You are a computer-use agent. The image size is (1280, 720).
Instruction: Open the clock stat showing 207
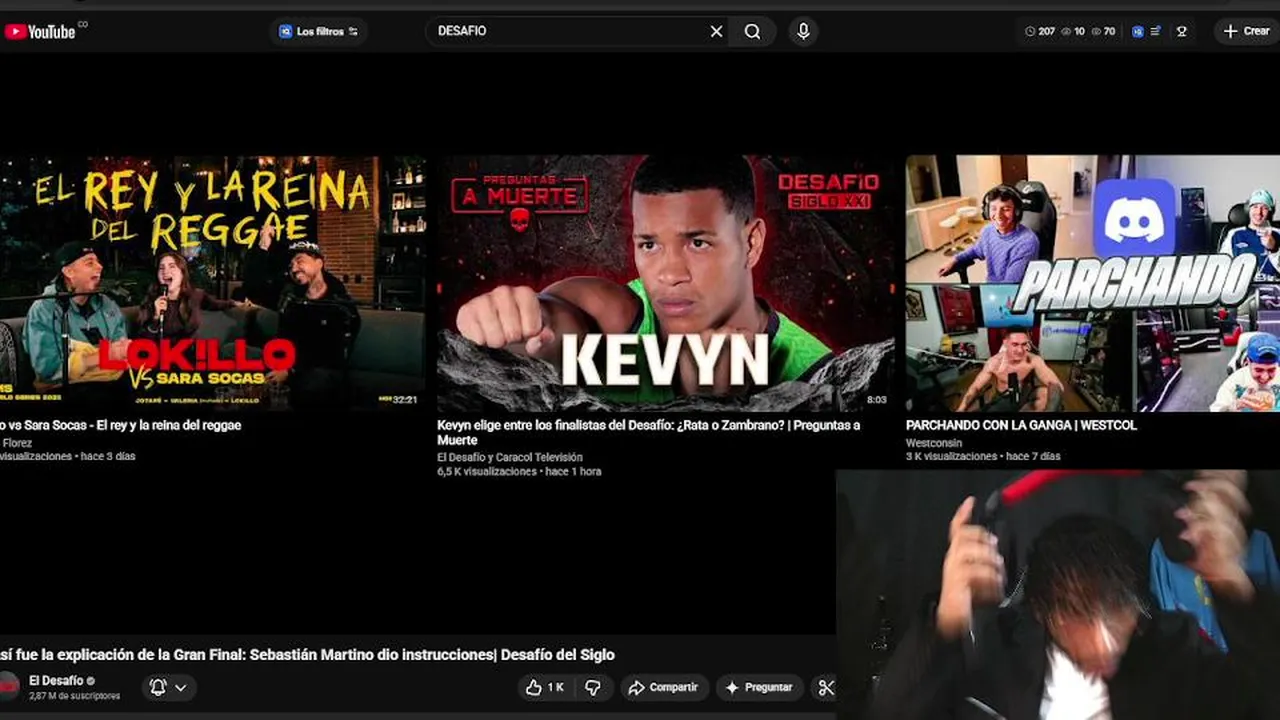click(x=1040, y=31)
